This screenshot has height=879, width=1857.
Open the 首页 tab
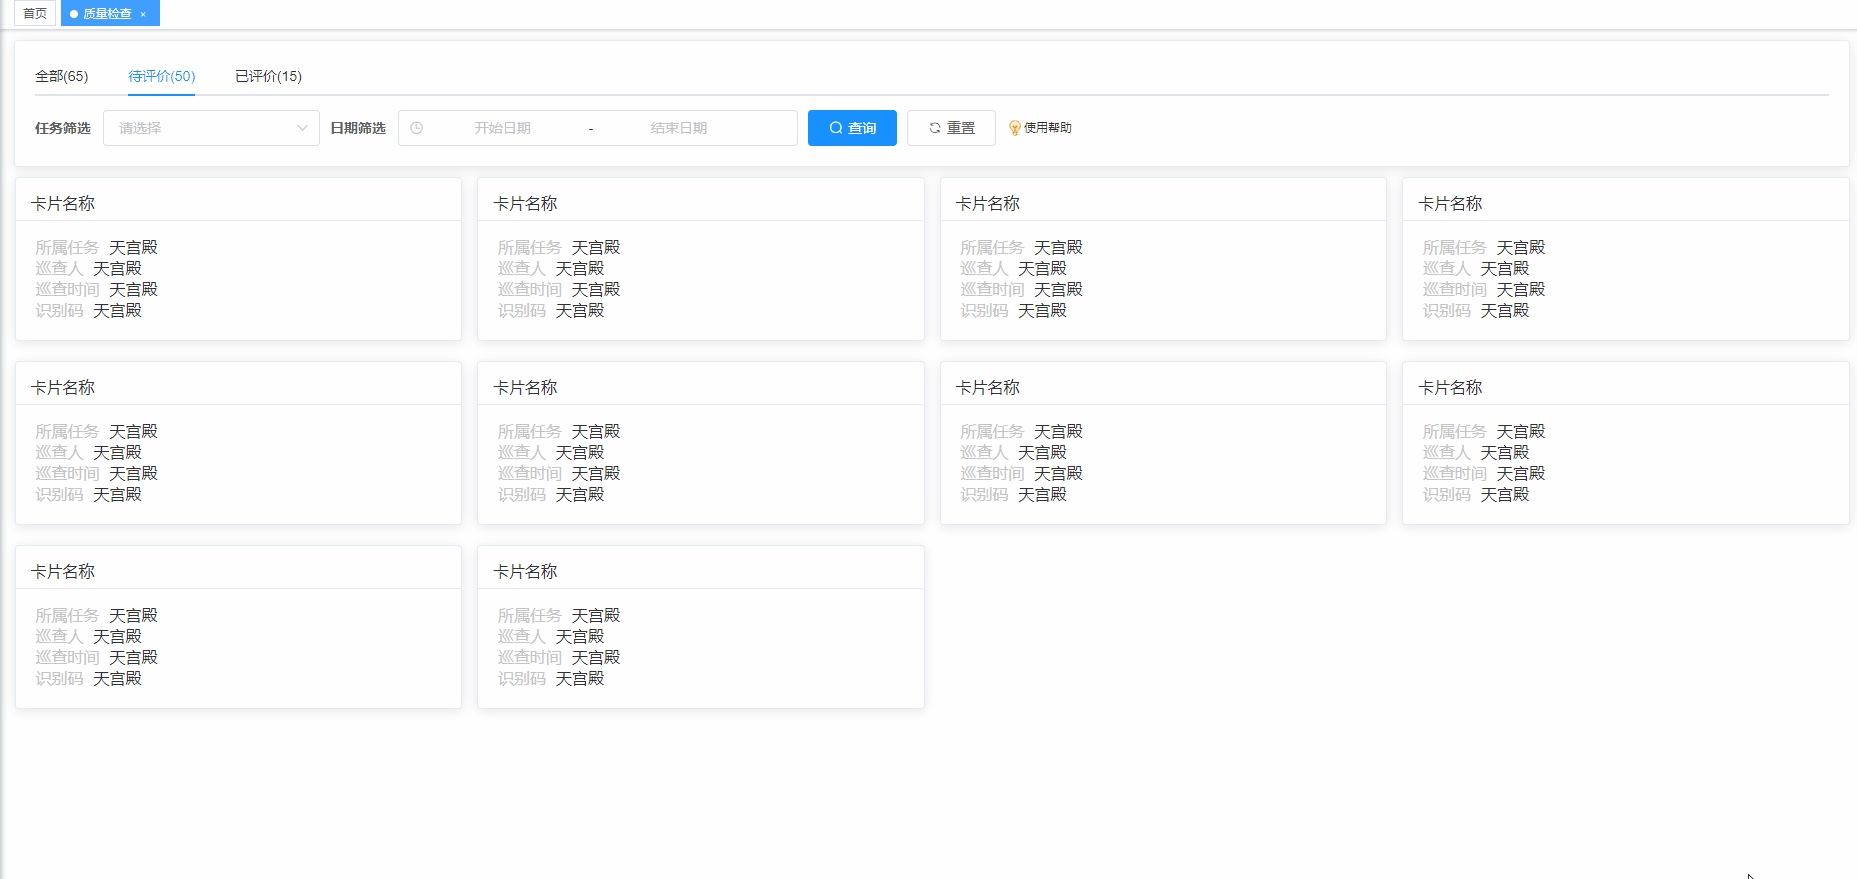35,13
